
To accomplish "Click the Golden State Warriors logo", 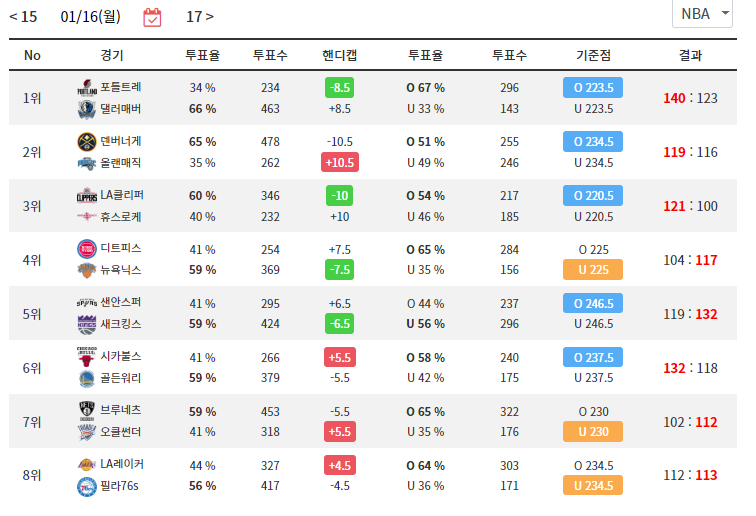I will [x=86, y=378].
